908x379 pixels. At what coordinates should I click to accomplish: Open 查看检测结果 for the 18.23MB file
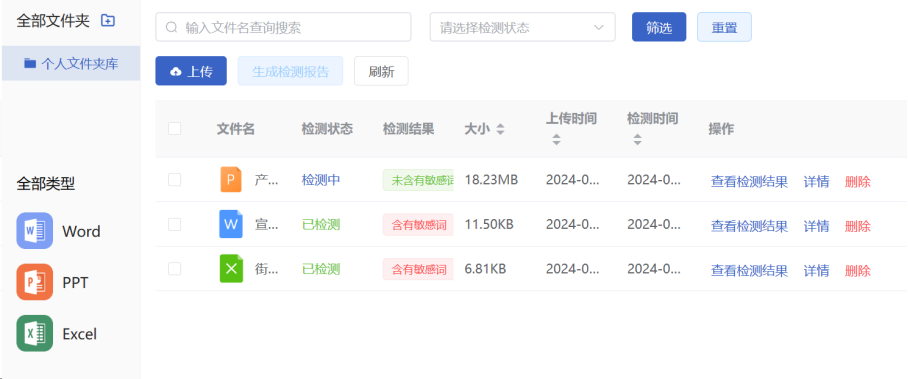(749, 181)
